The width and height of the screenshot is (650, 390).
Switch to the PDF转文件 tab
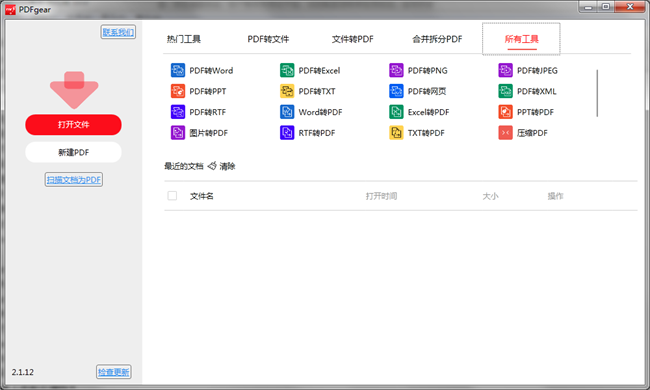[268, 39]
